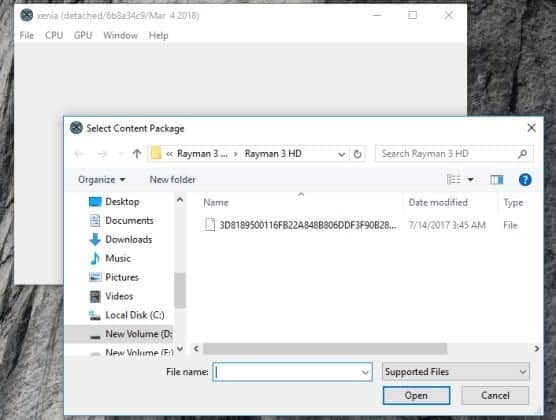Refresh the Rayman 3 HD folder listing
Image resolution: width=556 pixels, height=420 pixels.
(357, 154)
